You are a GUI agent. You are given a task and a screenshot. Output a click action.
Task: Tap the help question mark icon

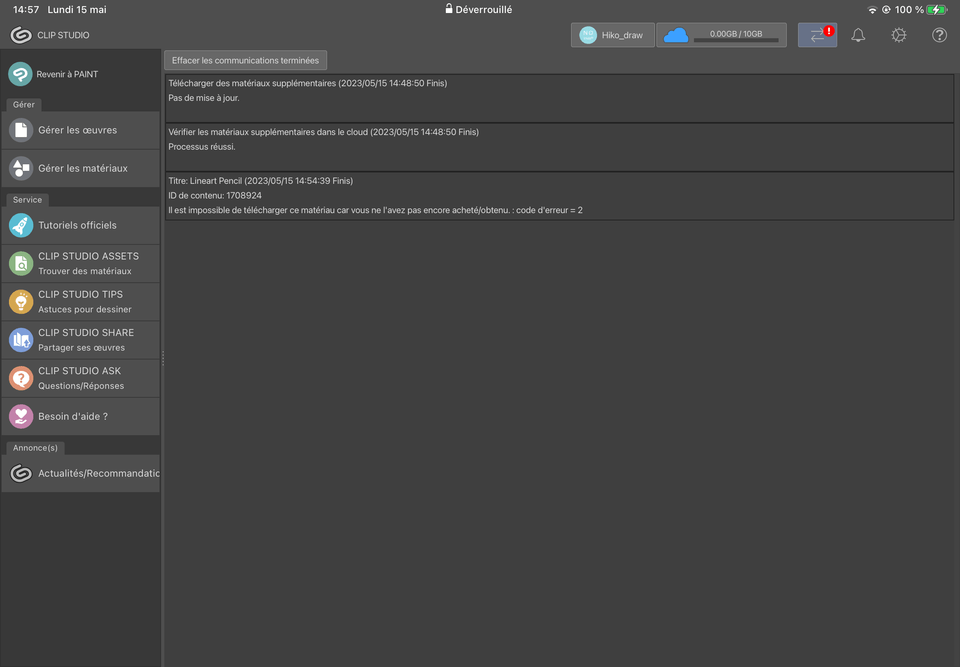[938, 34]
